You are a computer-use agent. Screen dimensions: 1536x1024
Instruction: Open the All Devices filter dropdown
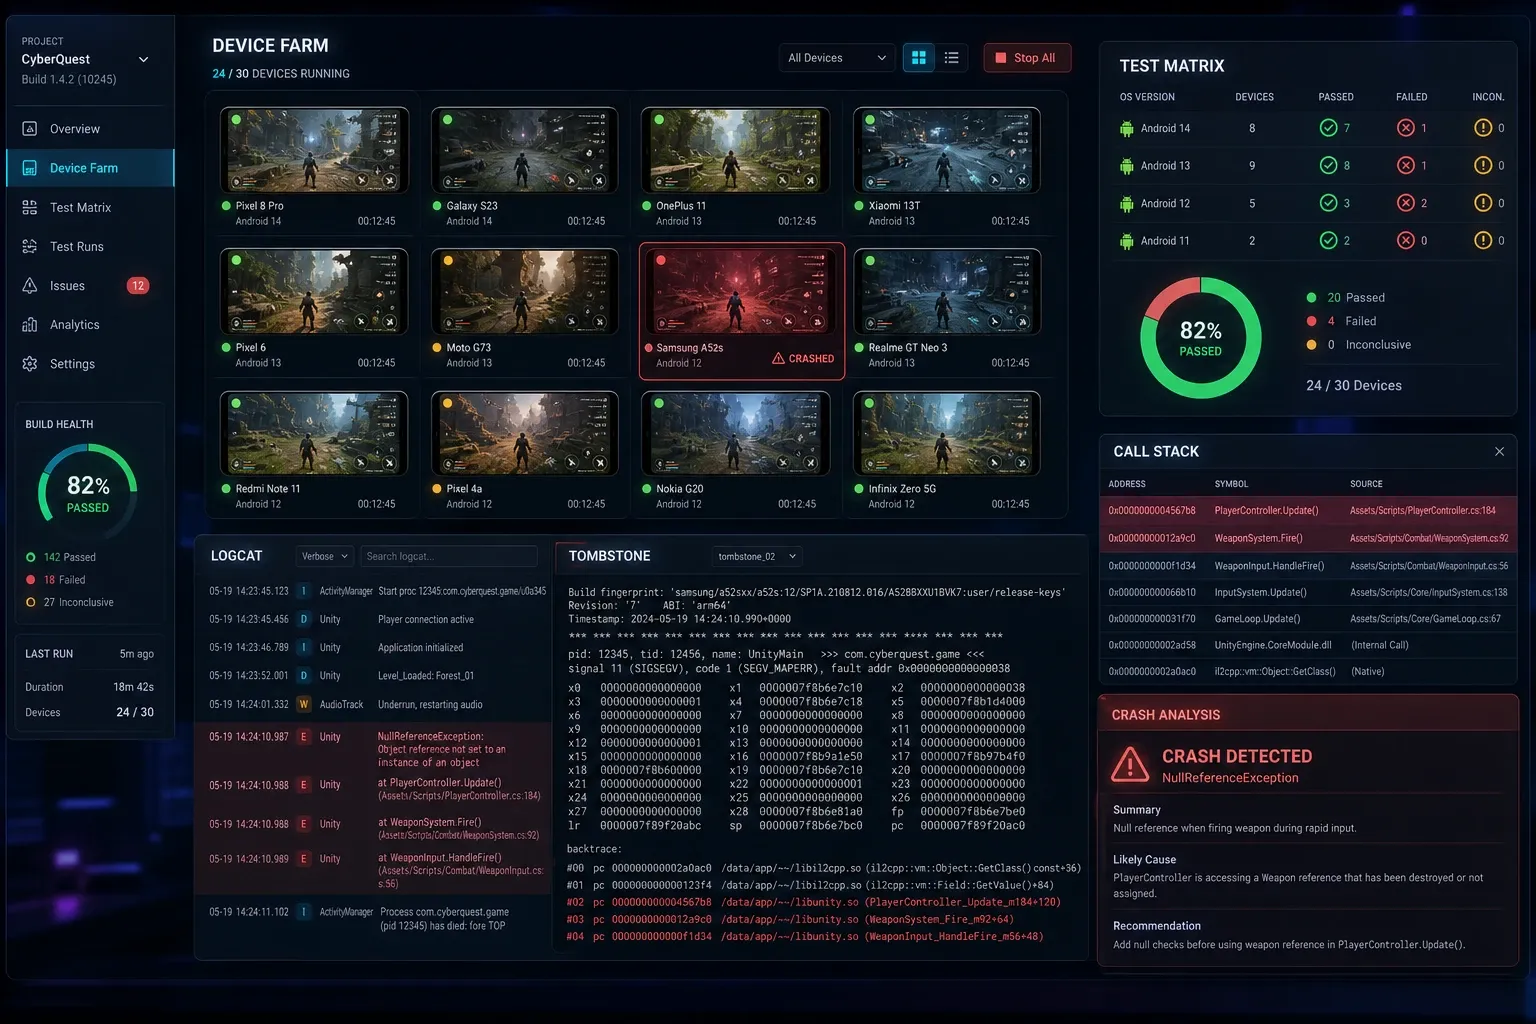click(x=837, y=58)
